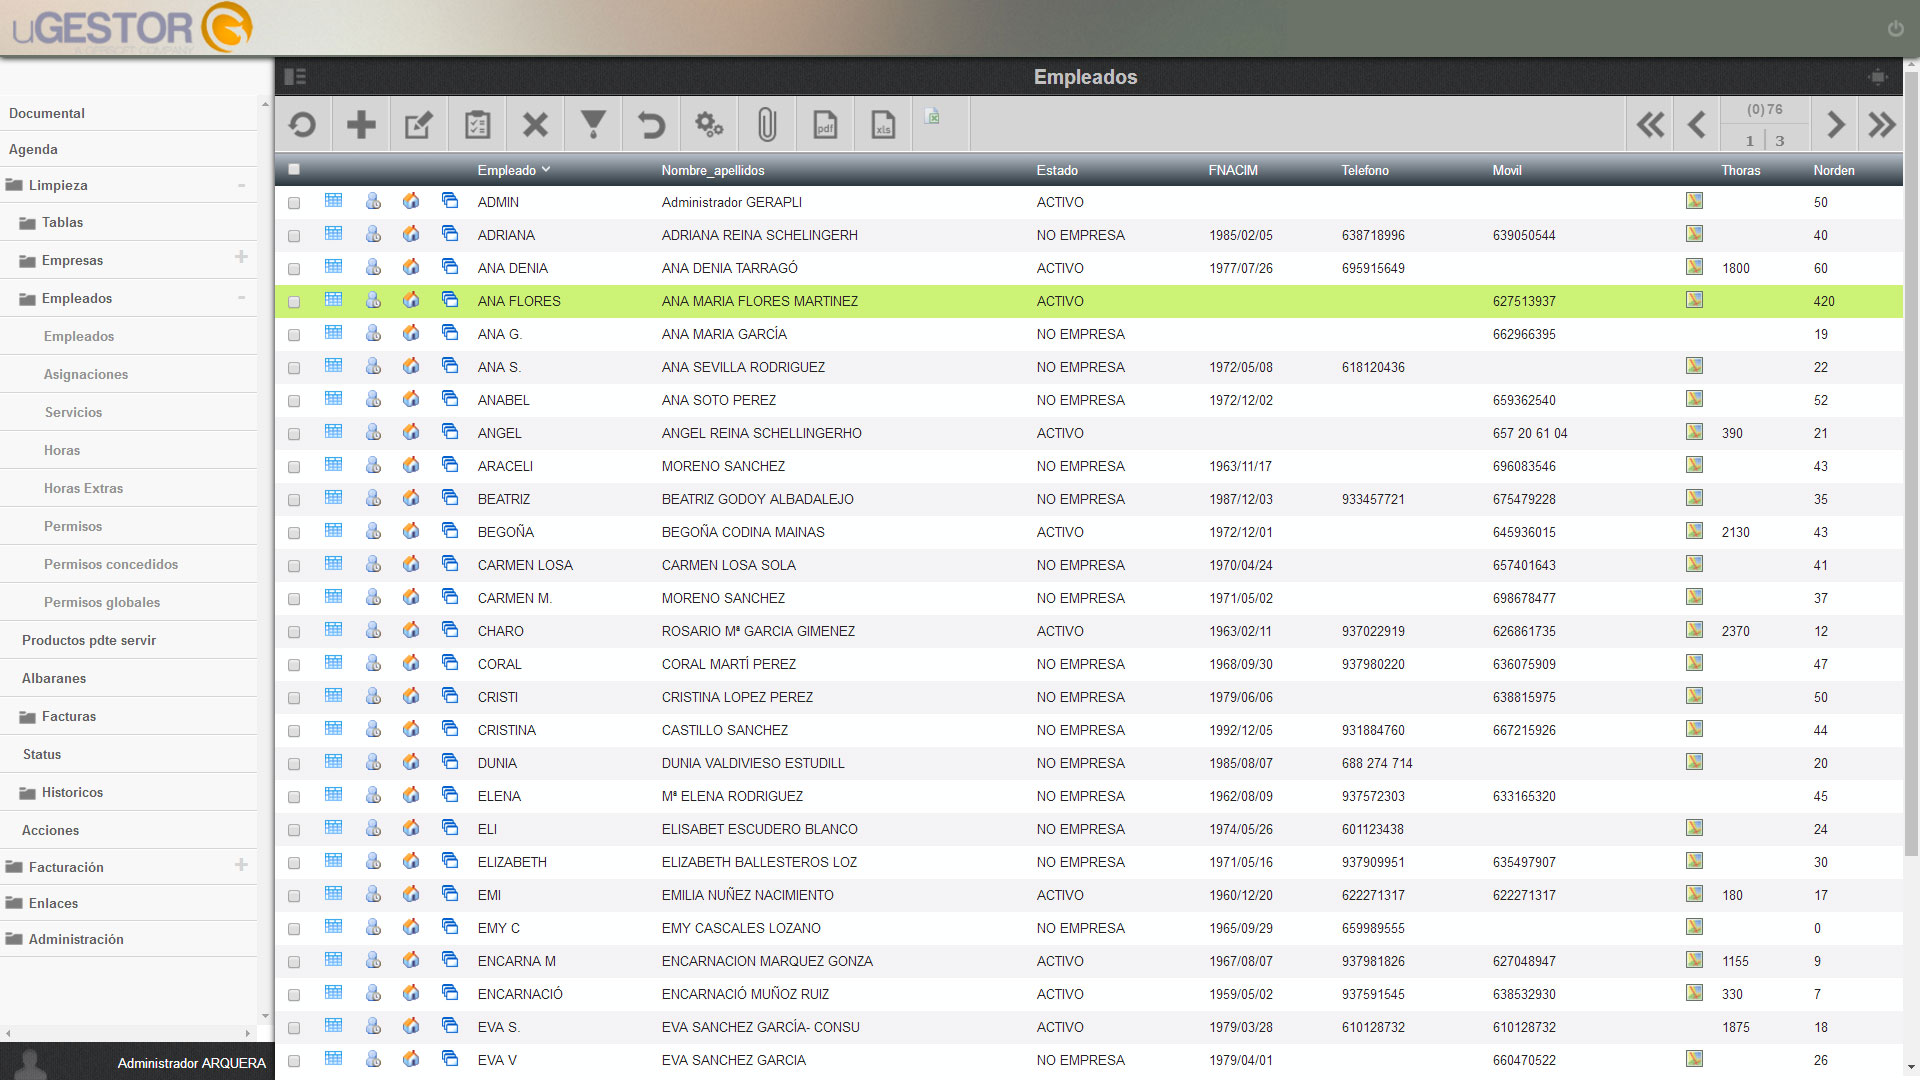
Task: Open calendar grid icon for ADRIANA row
Action: click(x=333, y=234)
